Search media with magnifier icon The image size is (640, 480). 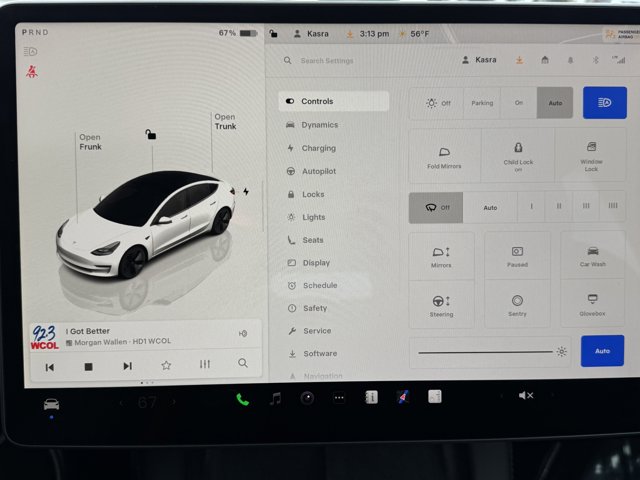pos(243,363)
